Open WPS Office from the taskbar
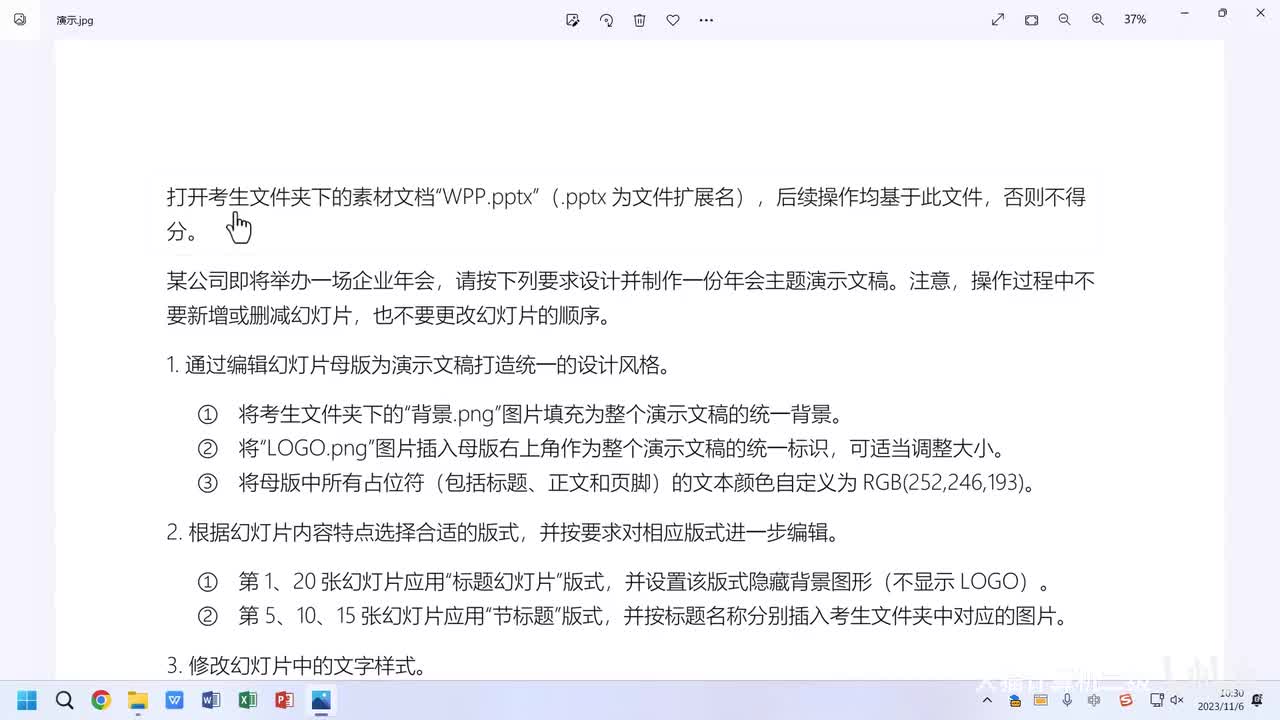Screen dimensions: 1280x720 174,700
